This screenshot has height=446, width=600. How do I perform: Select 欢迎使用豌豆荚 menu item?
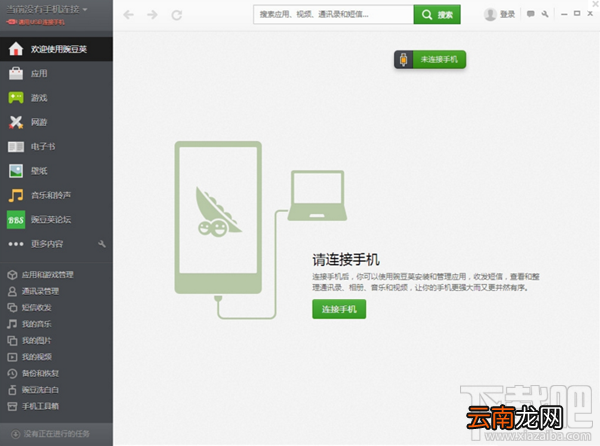56,49
